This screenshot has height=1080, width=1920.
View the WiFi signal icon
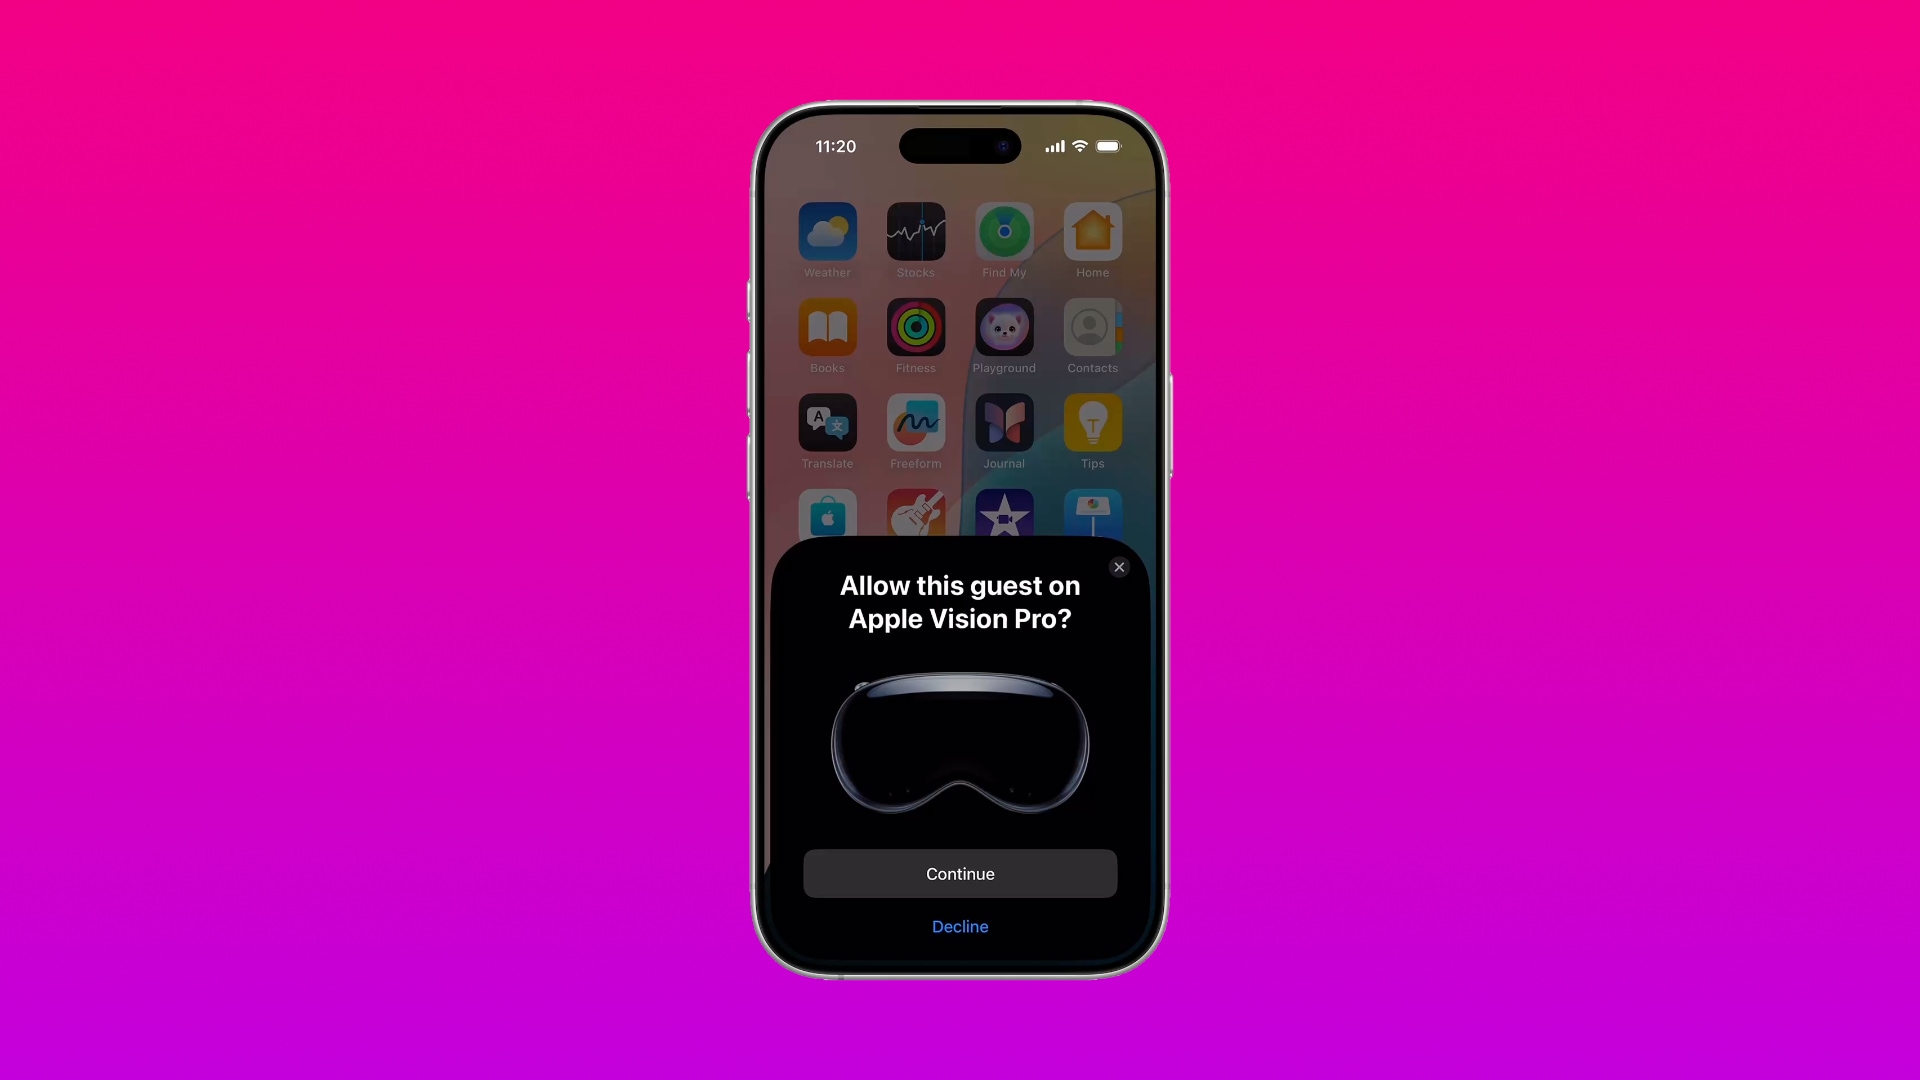coord(1080,145)
